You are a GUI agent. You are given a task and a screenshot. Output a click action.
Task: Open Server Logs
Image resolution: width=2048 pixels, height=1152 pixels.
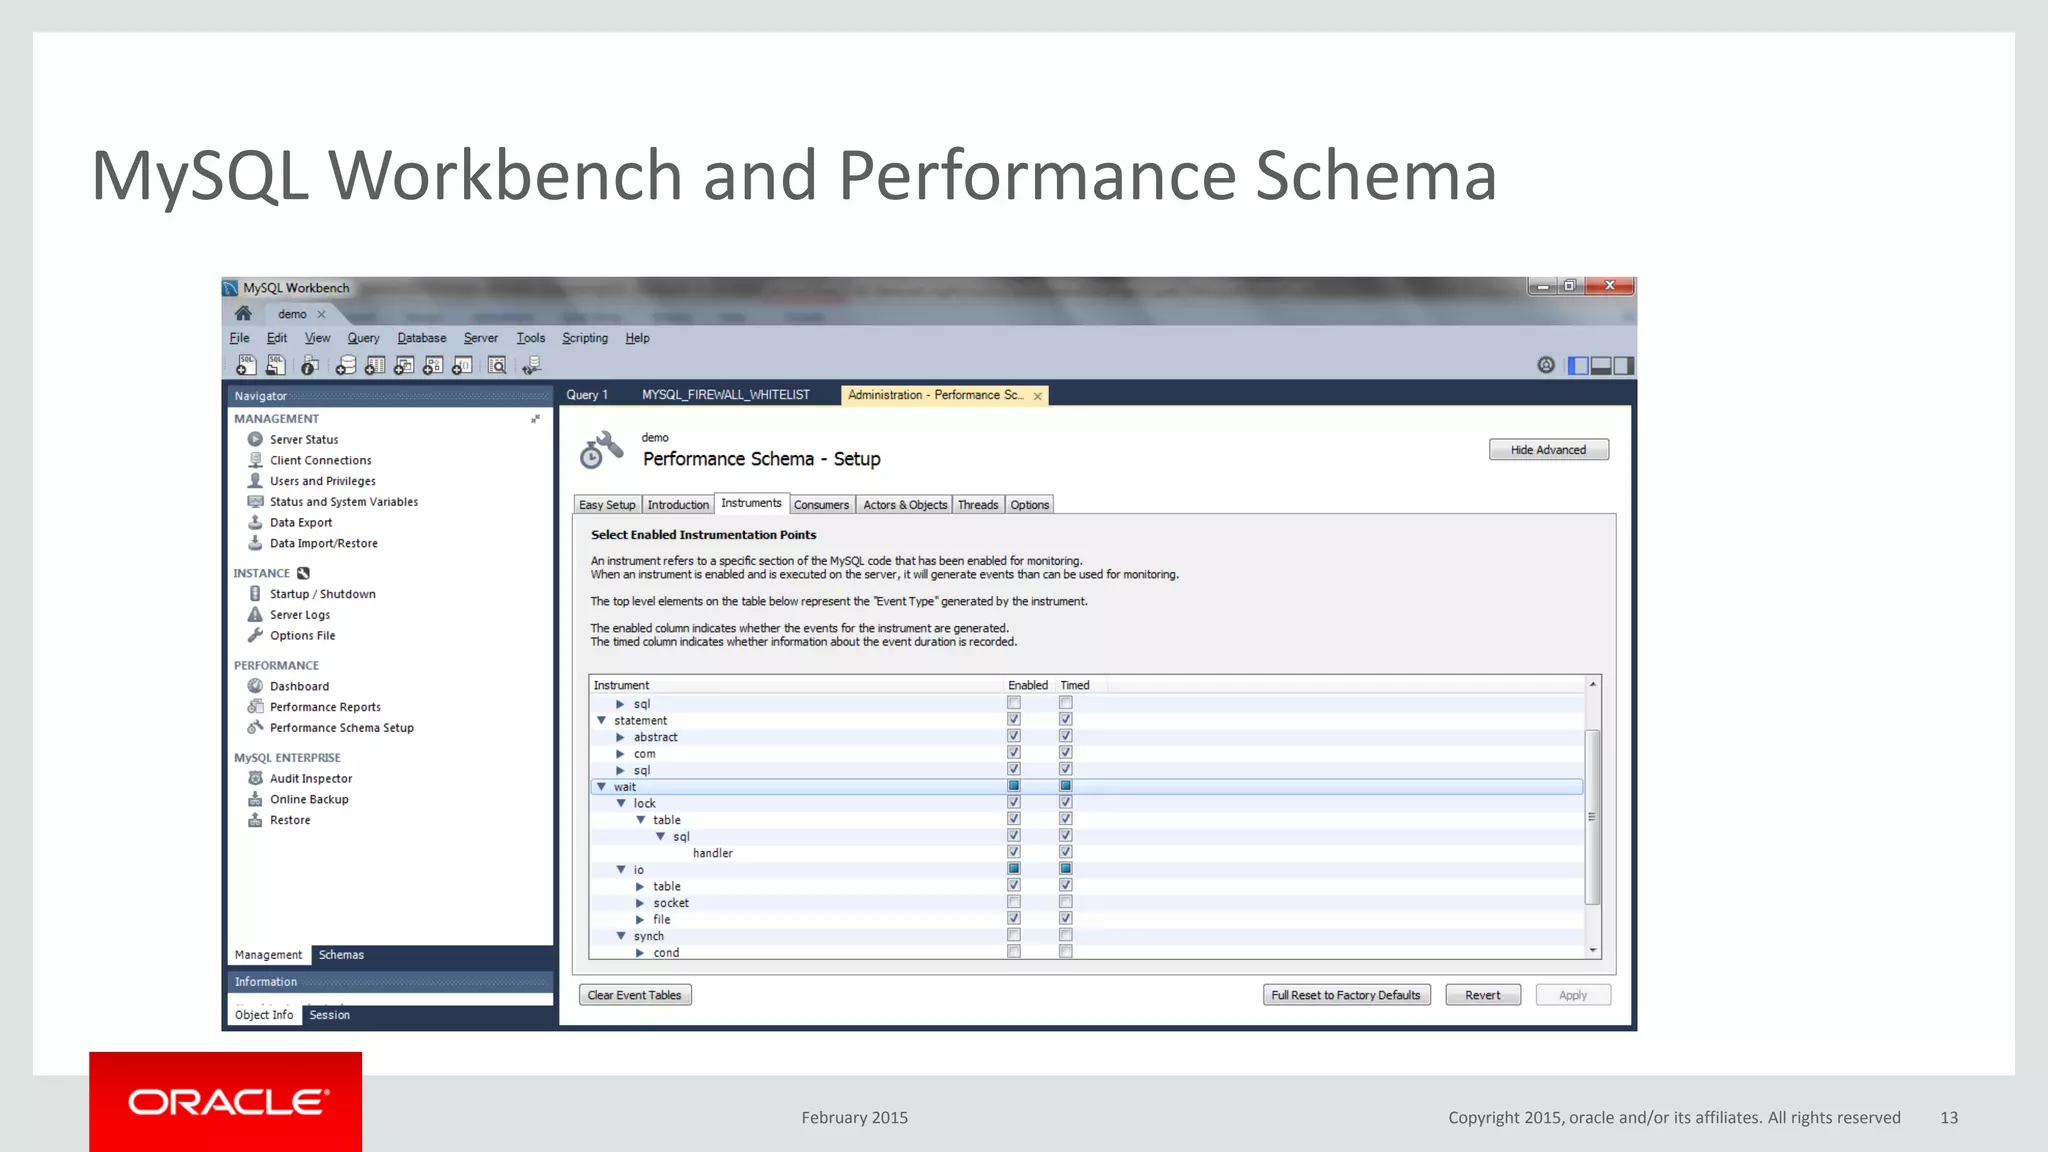click(299, 615)
